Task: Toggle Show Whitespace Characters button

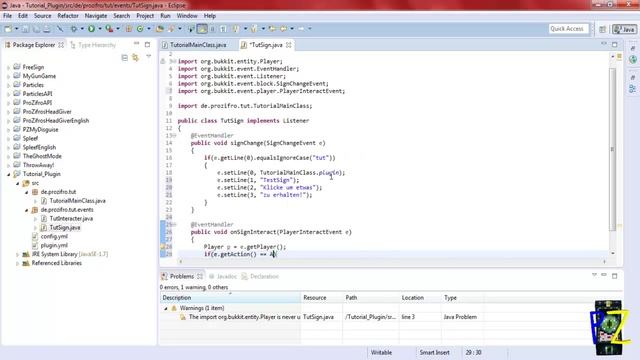Action: (x=223, y=29)
